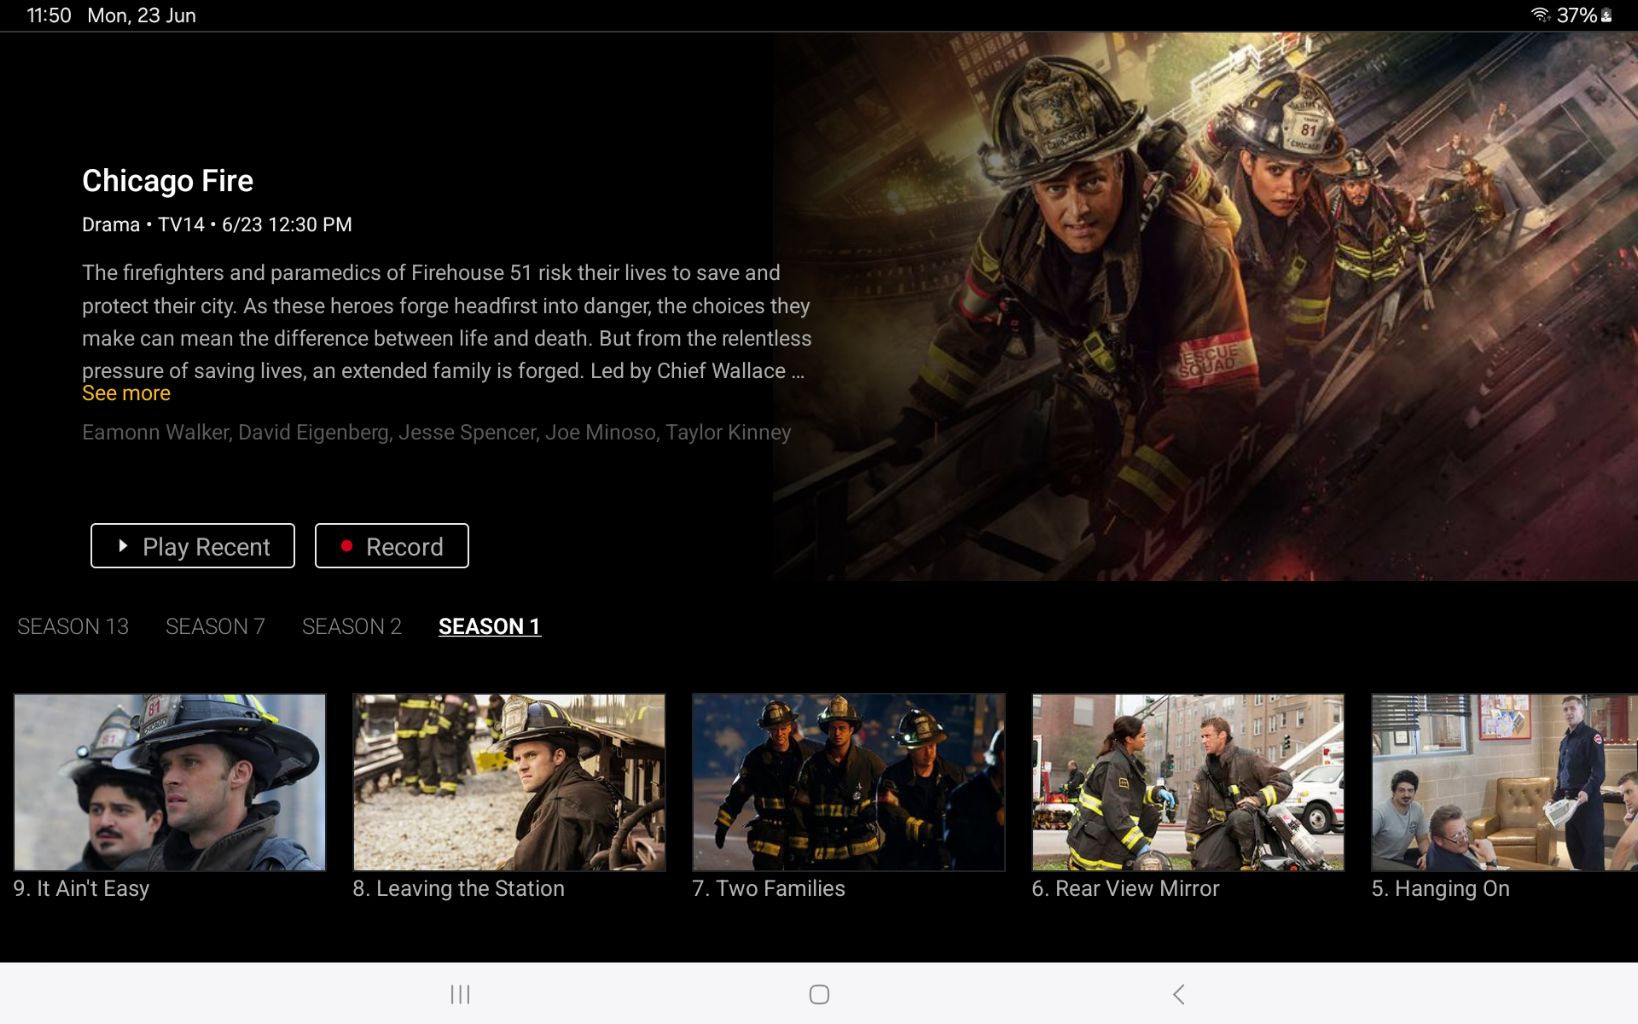
Task: Open episode 9 It Ain't Easy thumbnail
Action: 170,782
